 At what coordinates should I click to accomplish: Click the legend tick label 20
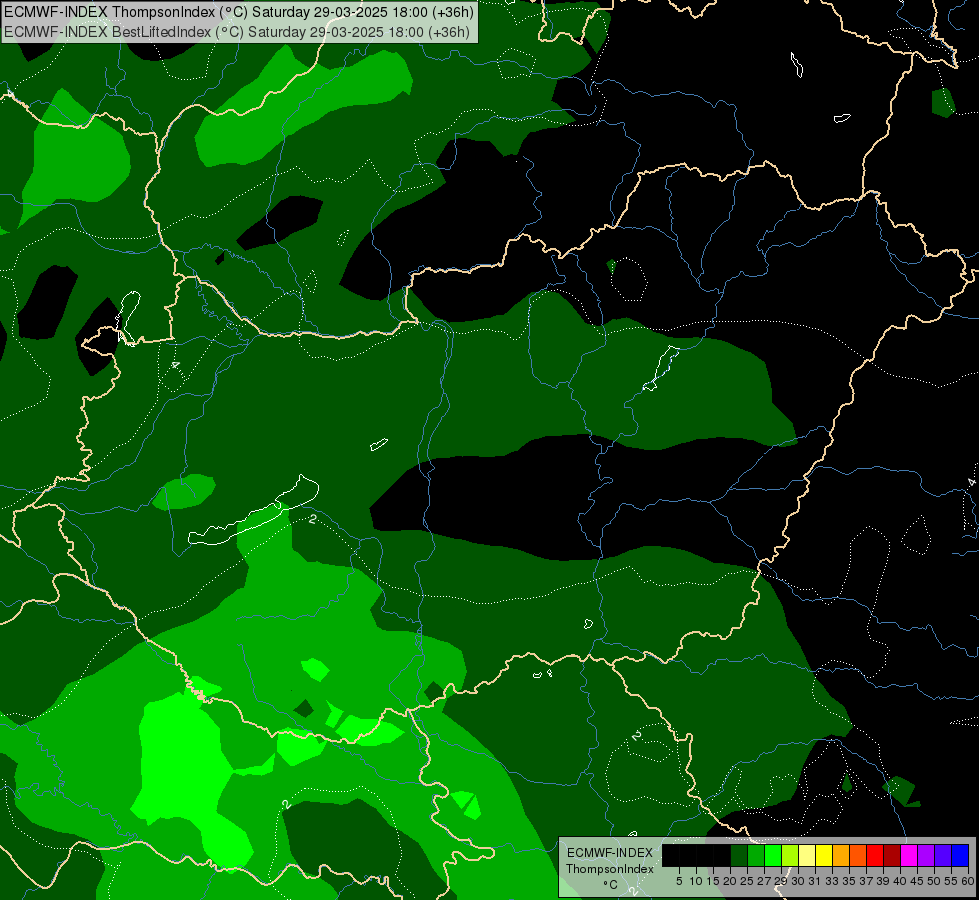pos(730,881)
